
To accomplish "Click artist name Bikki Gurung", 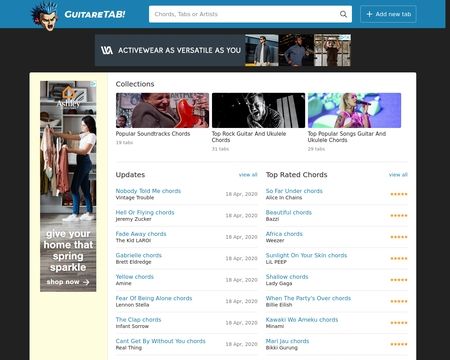I will point(282,348).
